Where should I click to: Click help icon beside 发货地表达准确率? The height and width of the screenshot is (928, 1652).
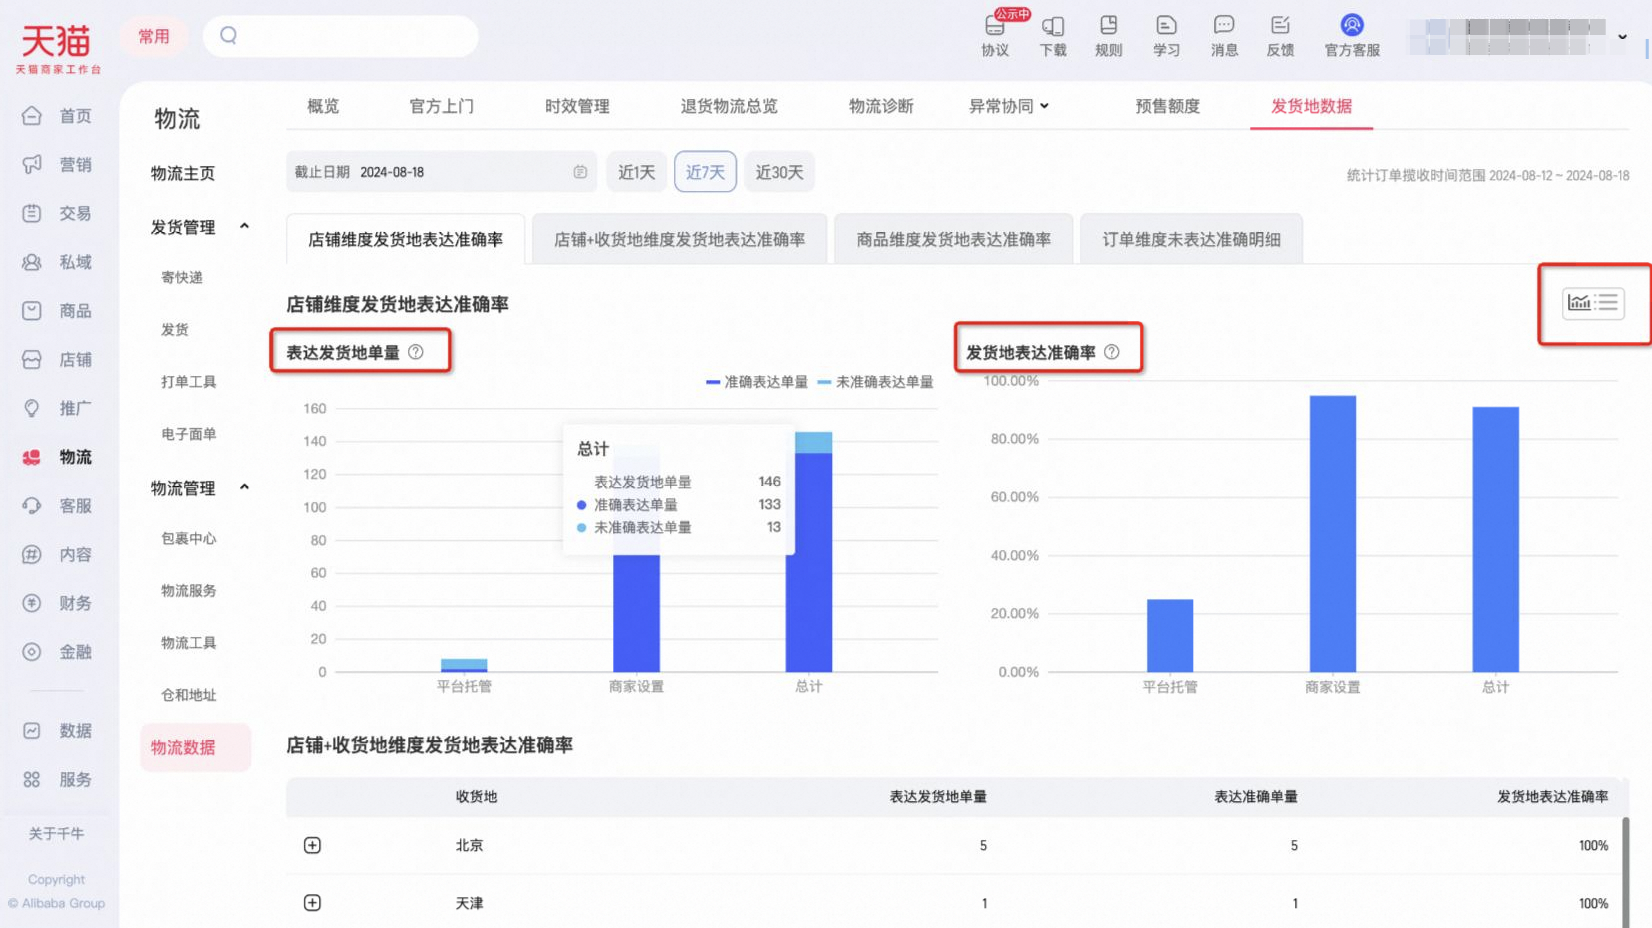pos(1112,352)
